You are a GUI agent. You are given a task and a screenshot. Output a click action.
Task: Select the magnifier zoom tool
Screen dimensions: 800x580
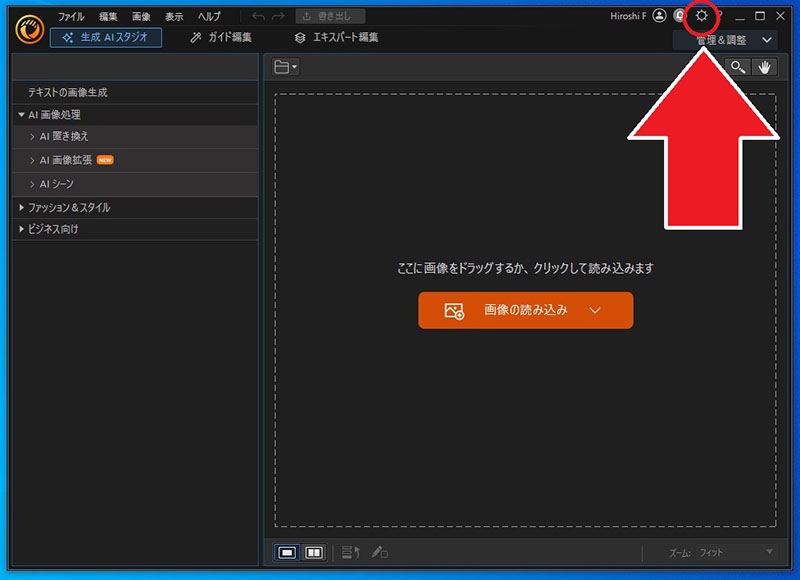coord(737,67)
